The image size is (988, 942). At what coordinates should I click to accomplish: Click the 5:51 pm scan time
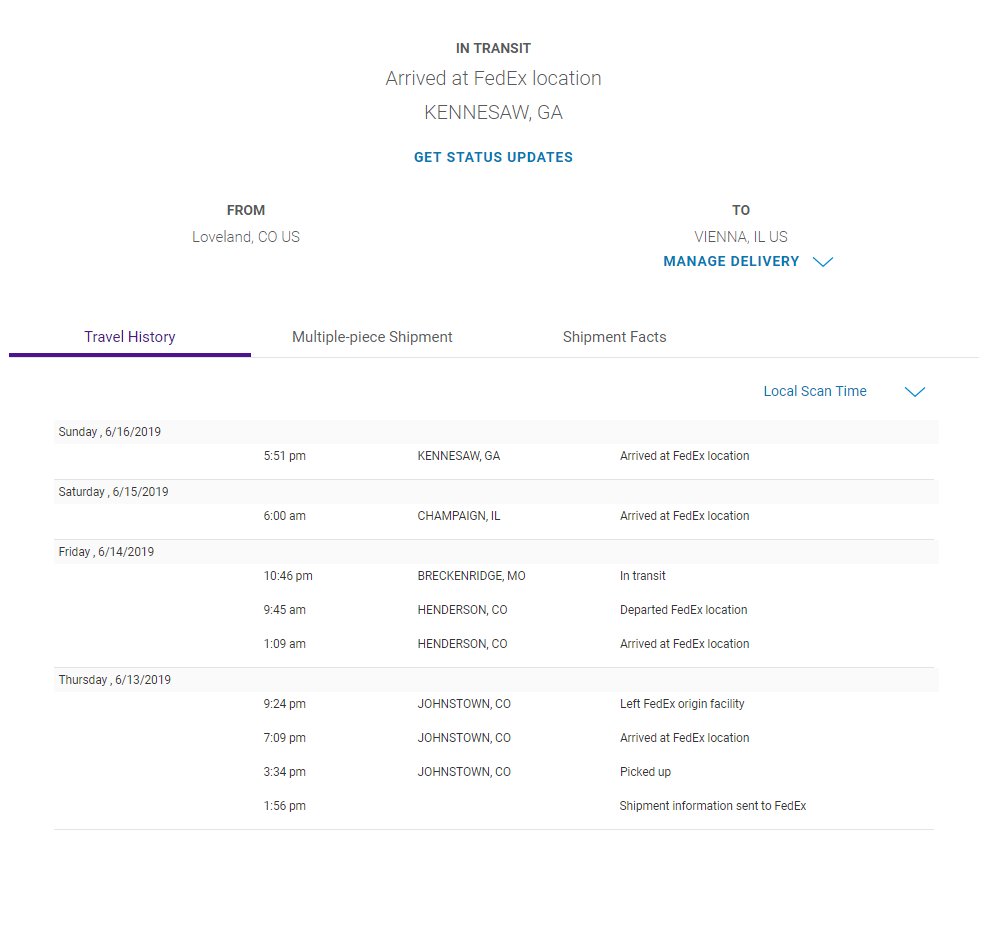(284, 456)
